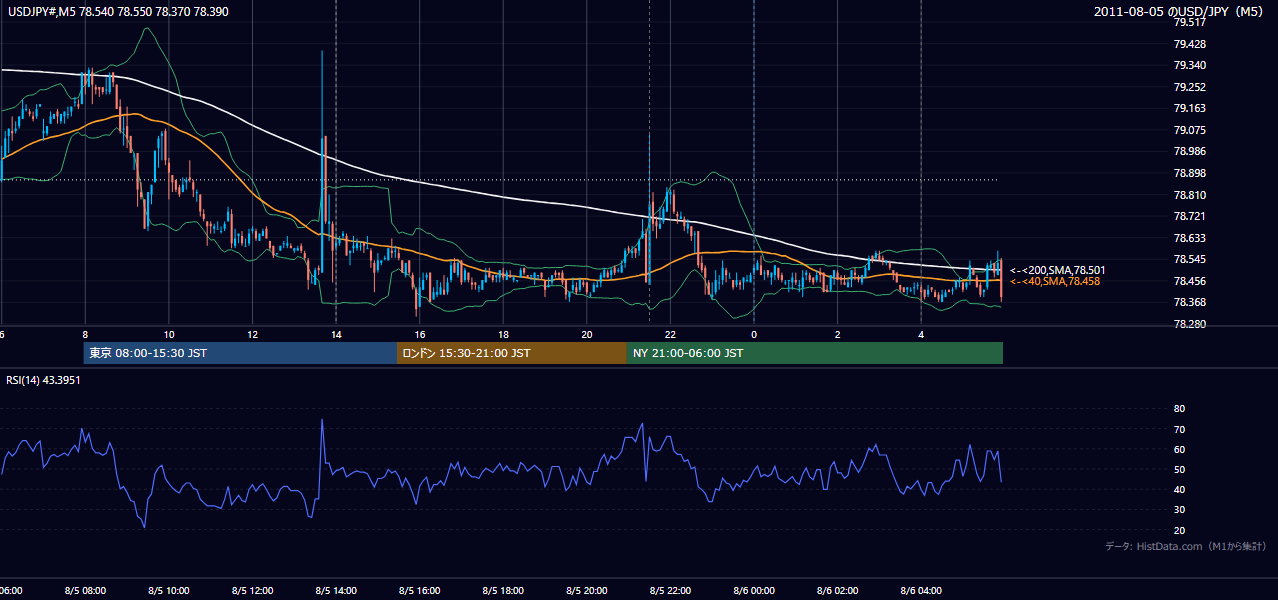The image size is (1278, 600).
Task: Click hour label 18 under the price chart
Action: (x=503, y=335)
